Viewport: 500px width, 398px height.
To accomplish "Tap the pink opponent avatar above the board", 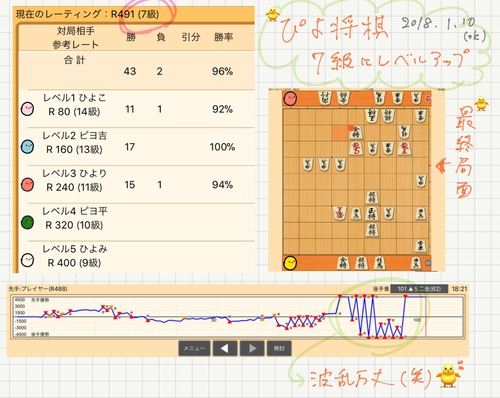I will click(290, 99).
